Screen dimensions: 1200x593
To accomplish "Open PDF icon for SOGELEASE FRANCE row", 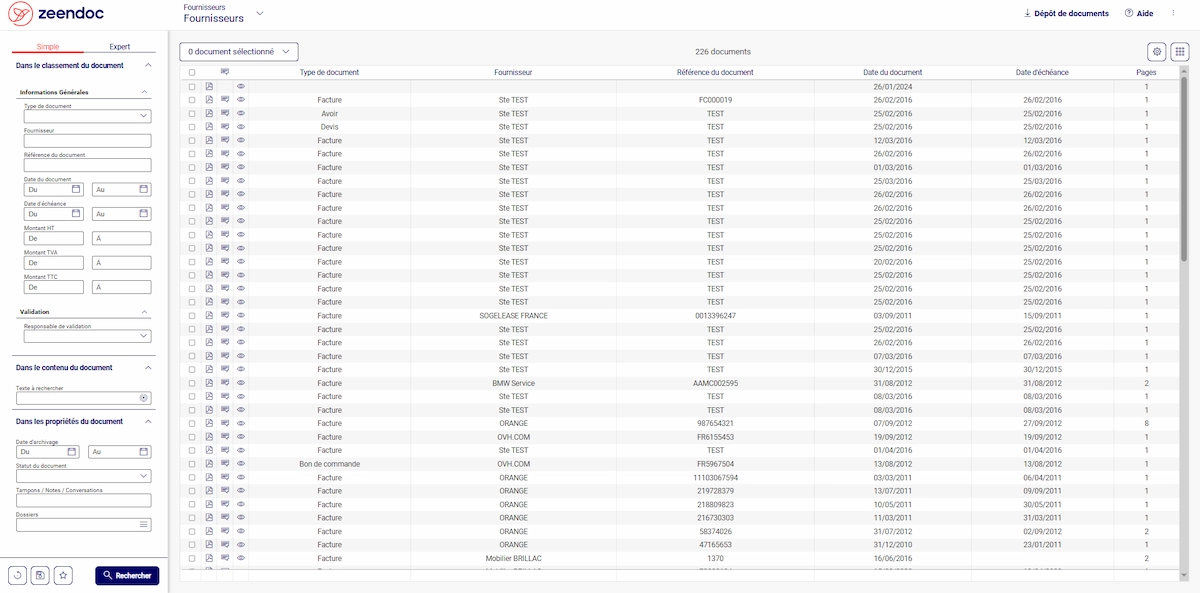I will 209,316.
